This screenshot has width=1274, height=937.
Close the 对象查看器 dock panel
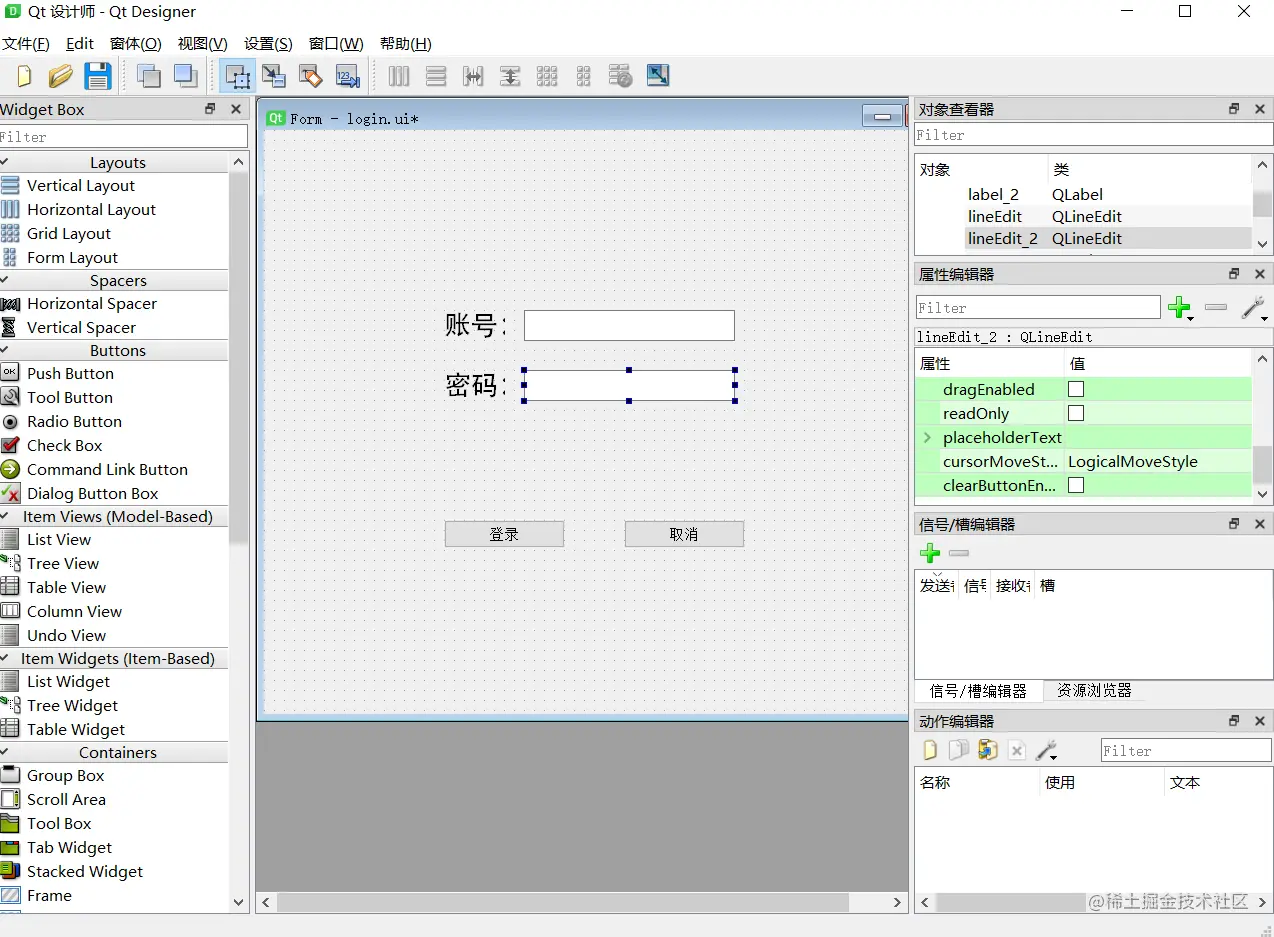[x=1260, y=109]
